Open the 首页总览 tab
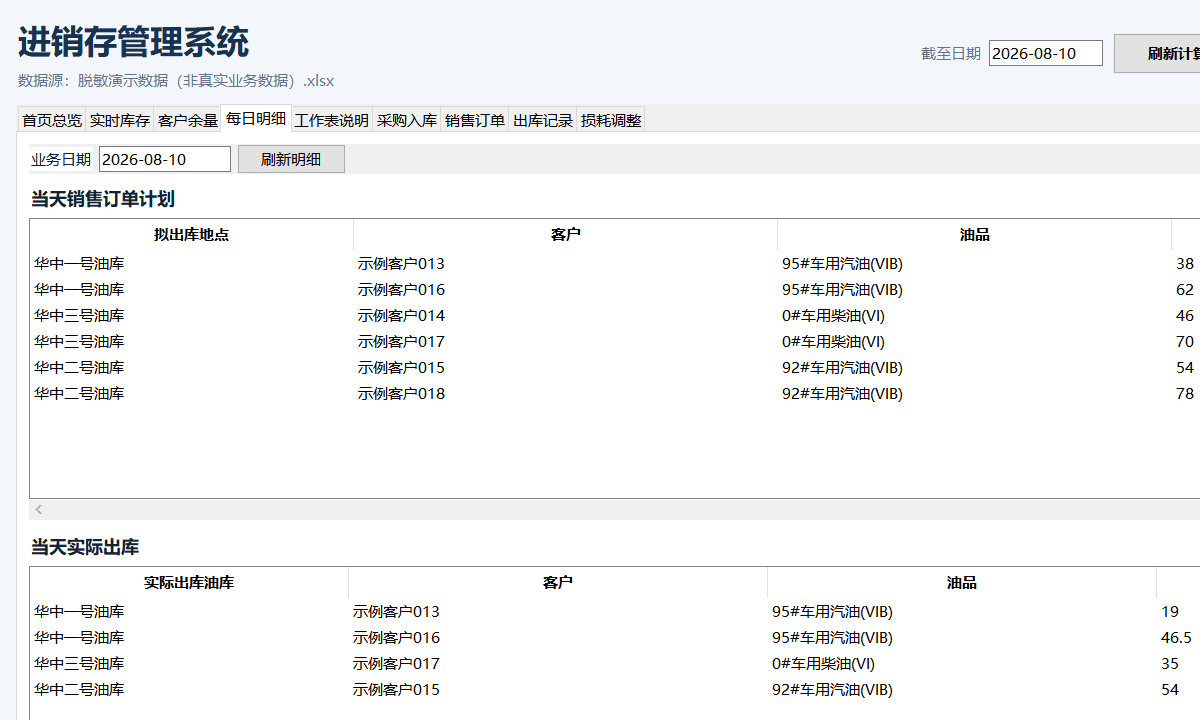Screen dimensions: 1200x720 tap(52, 121)
